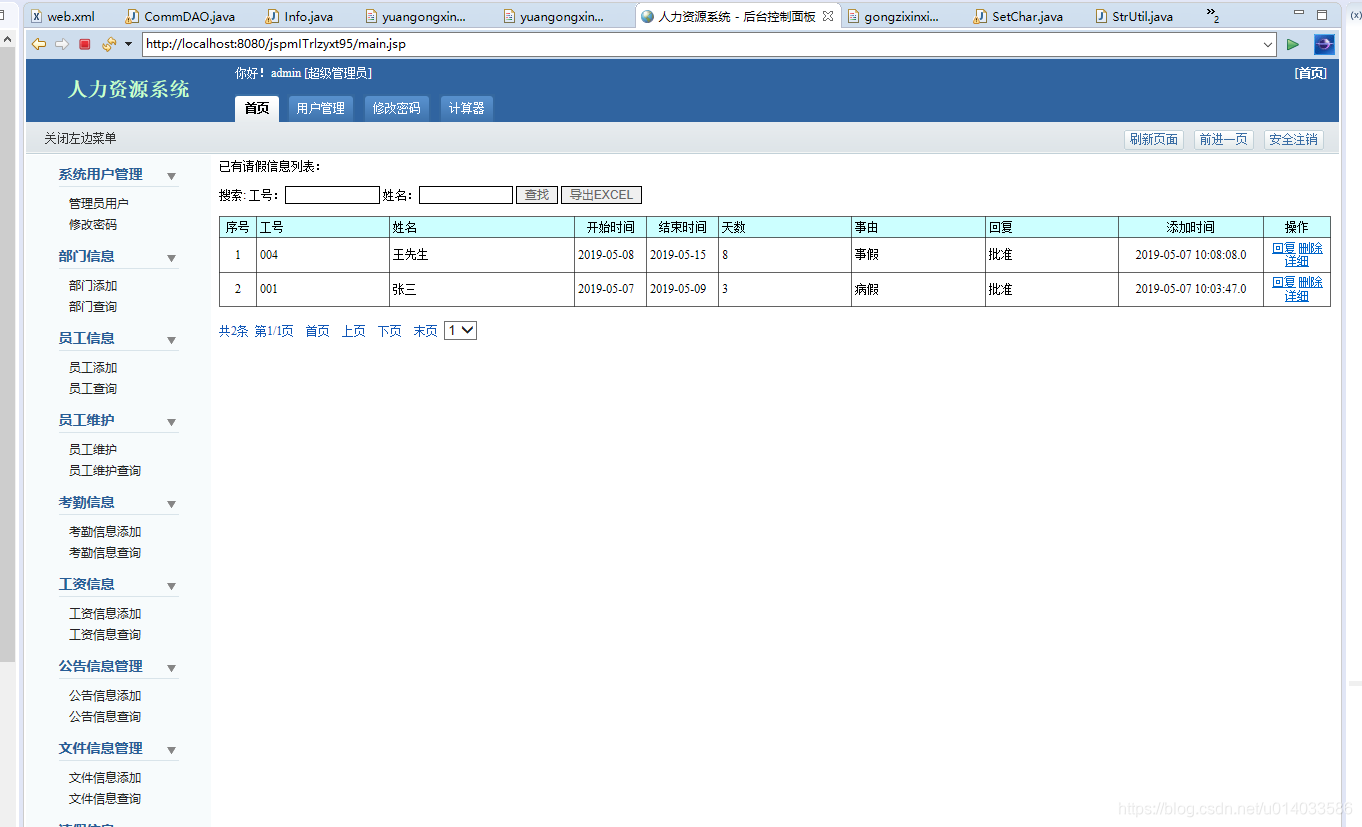The width and height of the screenshot is (1362, 827).
Task: Focus the 工号 search input field
Action: click(332, 195)
